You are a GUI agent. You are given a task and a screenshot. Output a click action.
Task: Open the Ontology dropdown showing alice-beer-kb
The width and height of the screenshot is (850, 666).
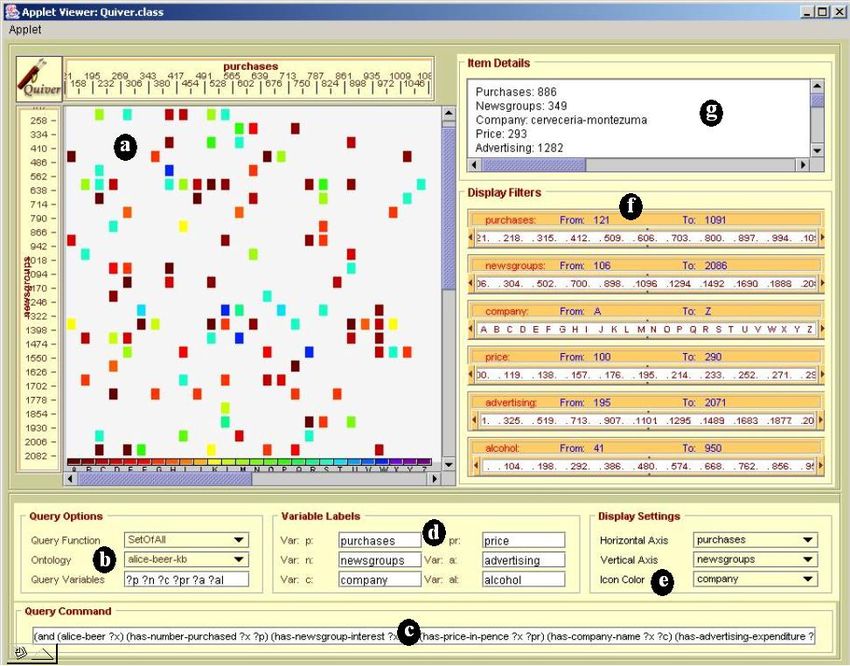(186, 559)
